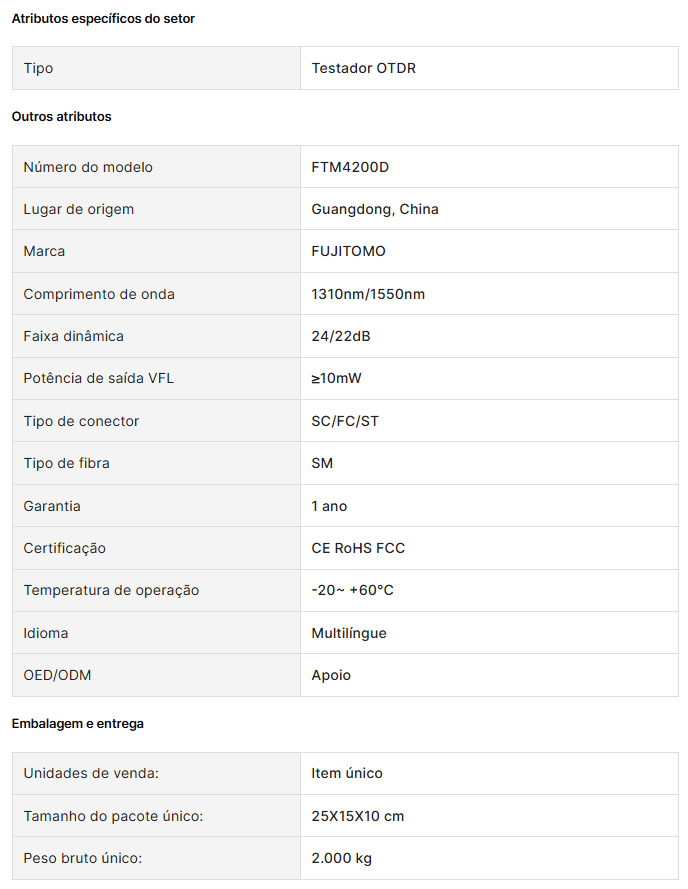Click the '24/22dB' dynamic range value
This screenshot has height=889, width=688.
coord(341,336)
